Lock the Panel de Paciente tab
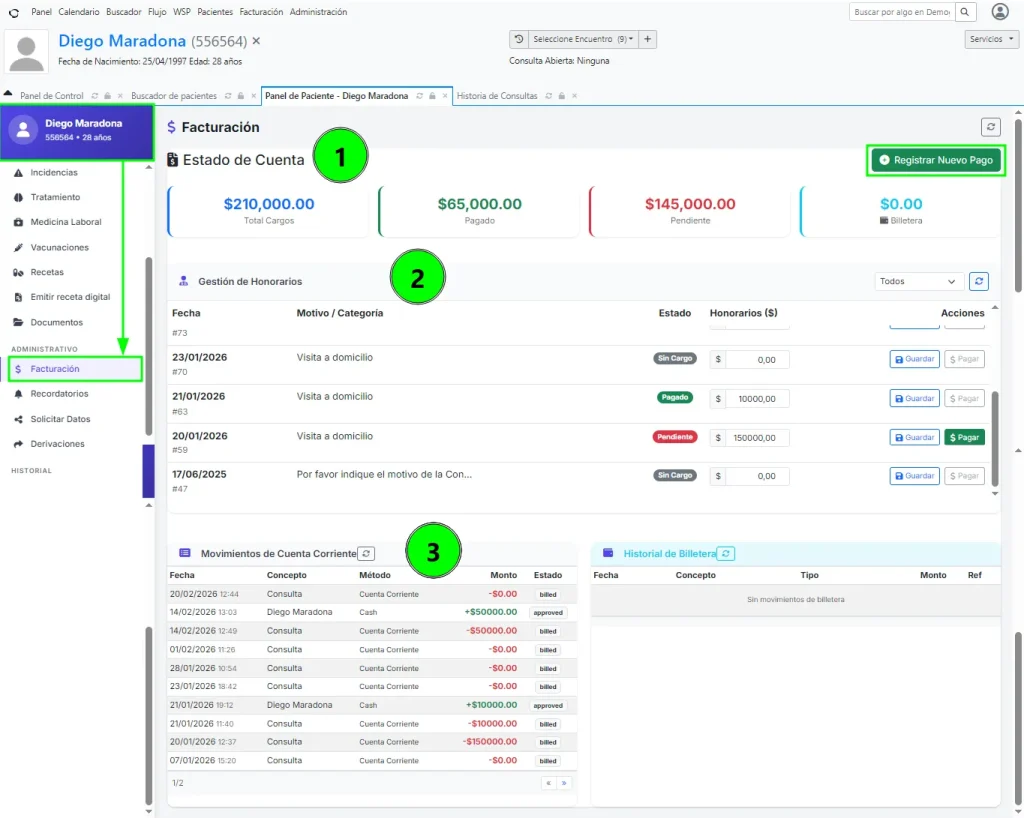This screenshot has height=818, width=1024. tap(432, 96)
